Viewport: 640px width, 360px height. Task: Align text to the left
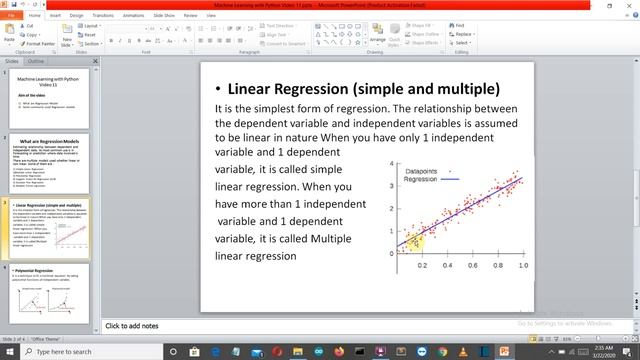(201, 41)
